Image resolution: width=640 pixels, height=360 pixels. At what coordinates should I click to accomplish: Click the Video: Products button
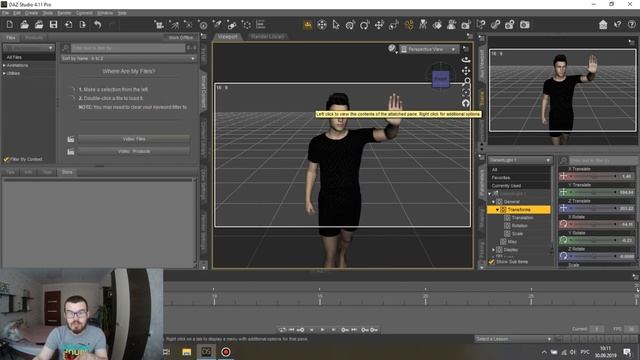tap(134, 151)
